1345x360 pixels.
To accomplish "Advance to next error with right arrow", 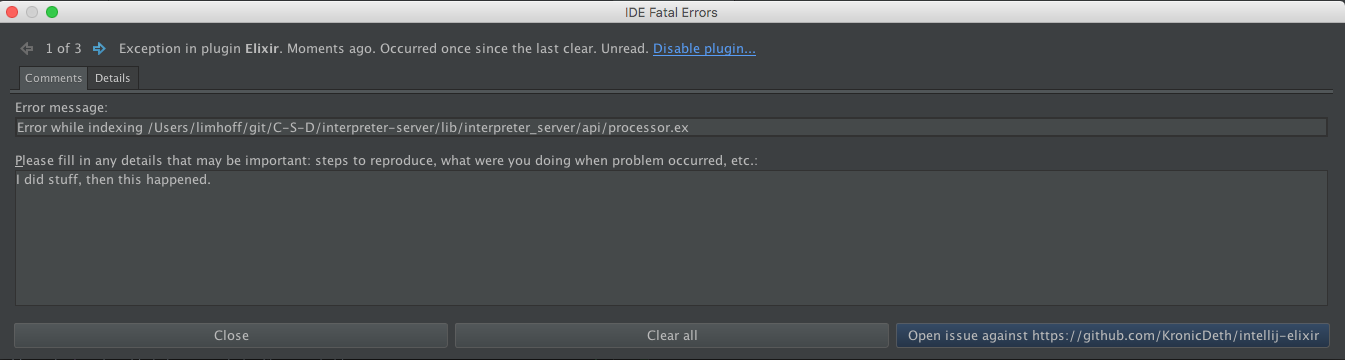I will click(x=99, y=48).
